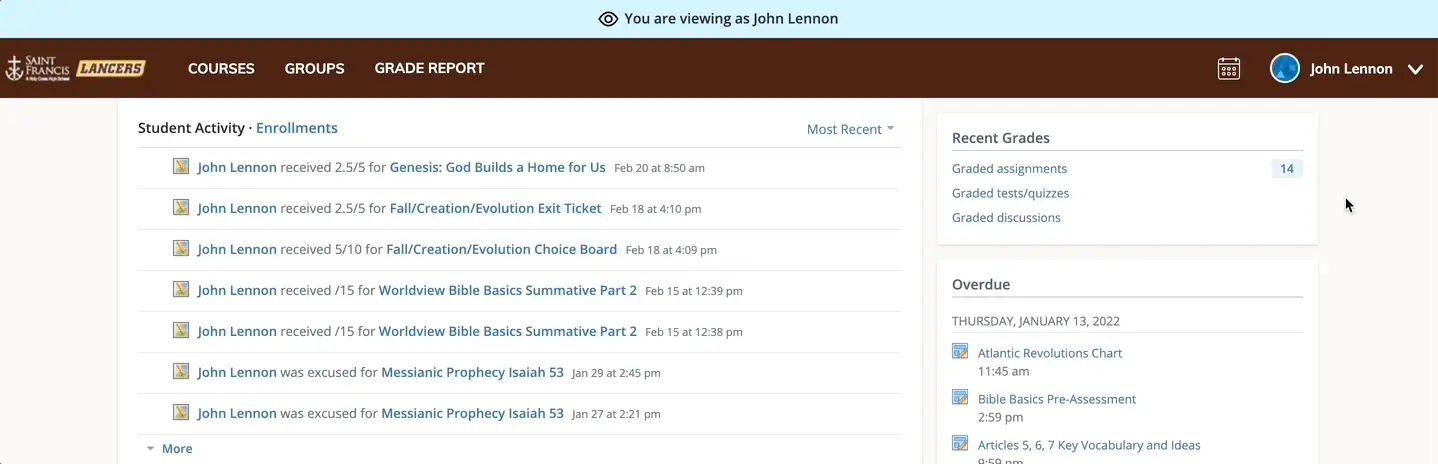Screen dimensions: 1438x464
Task: Click the Saint Francis Lancers logo
Action: click(x=76, y=69)
